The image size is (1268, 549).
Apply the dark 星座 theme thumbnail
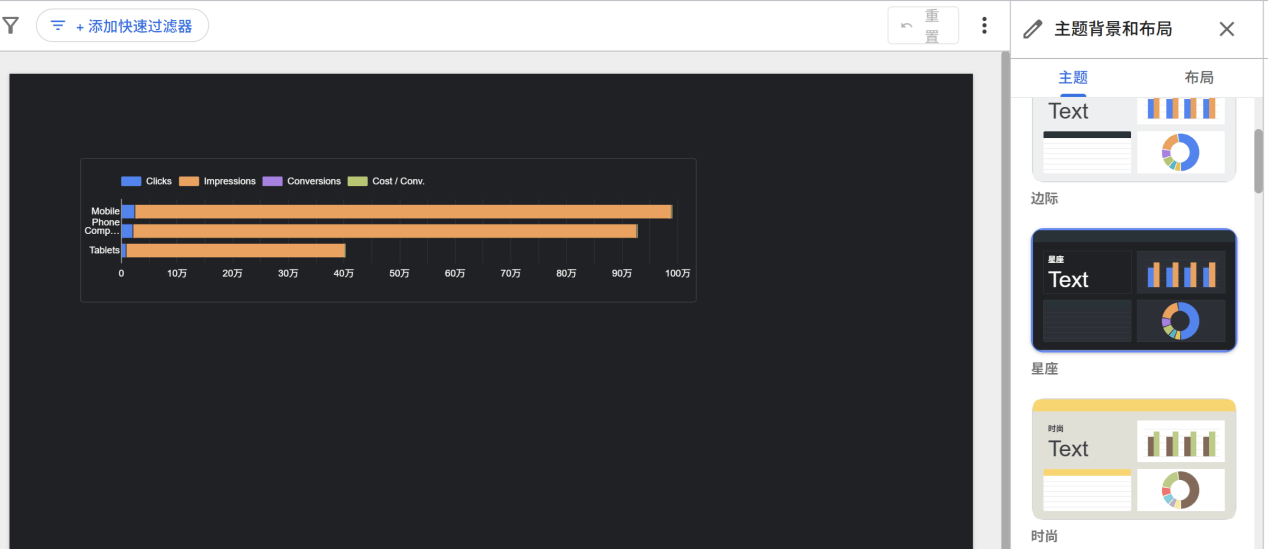[1134, 290]
